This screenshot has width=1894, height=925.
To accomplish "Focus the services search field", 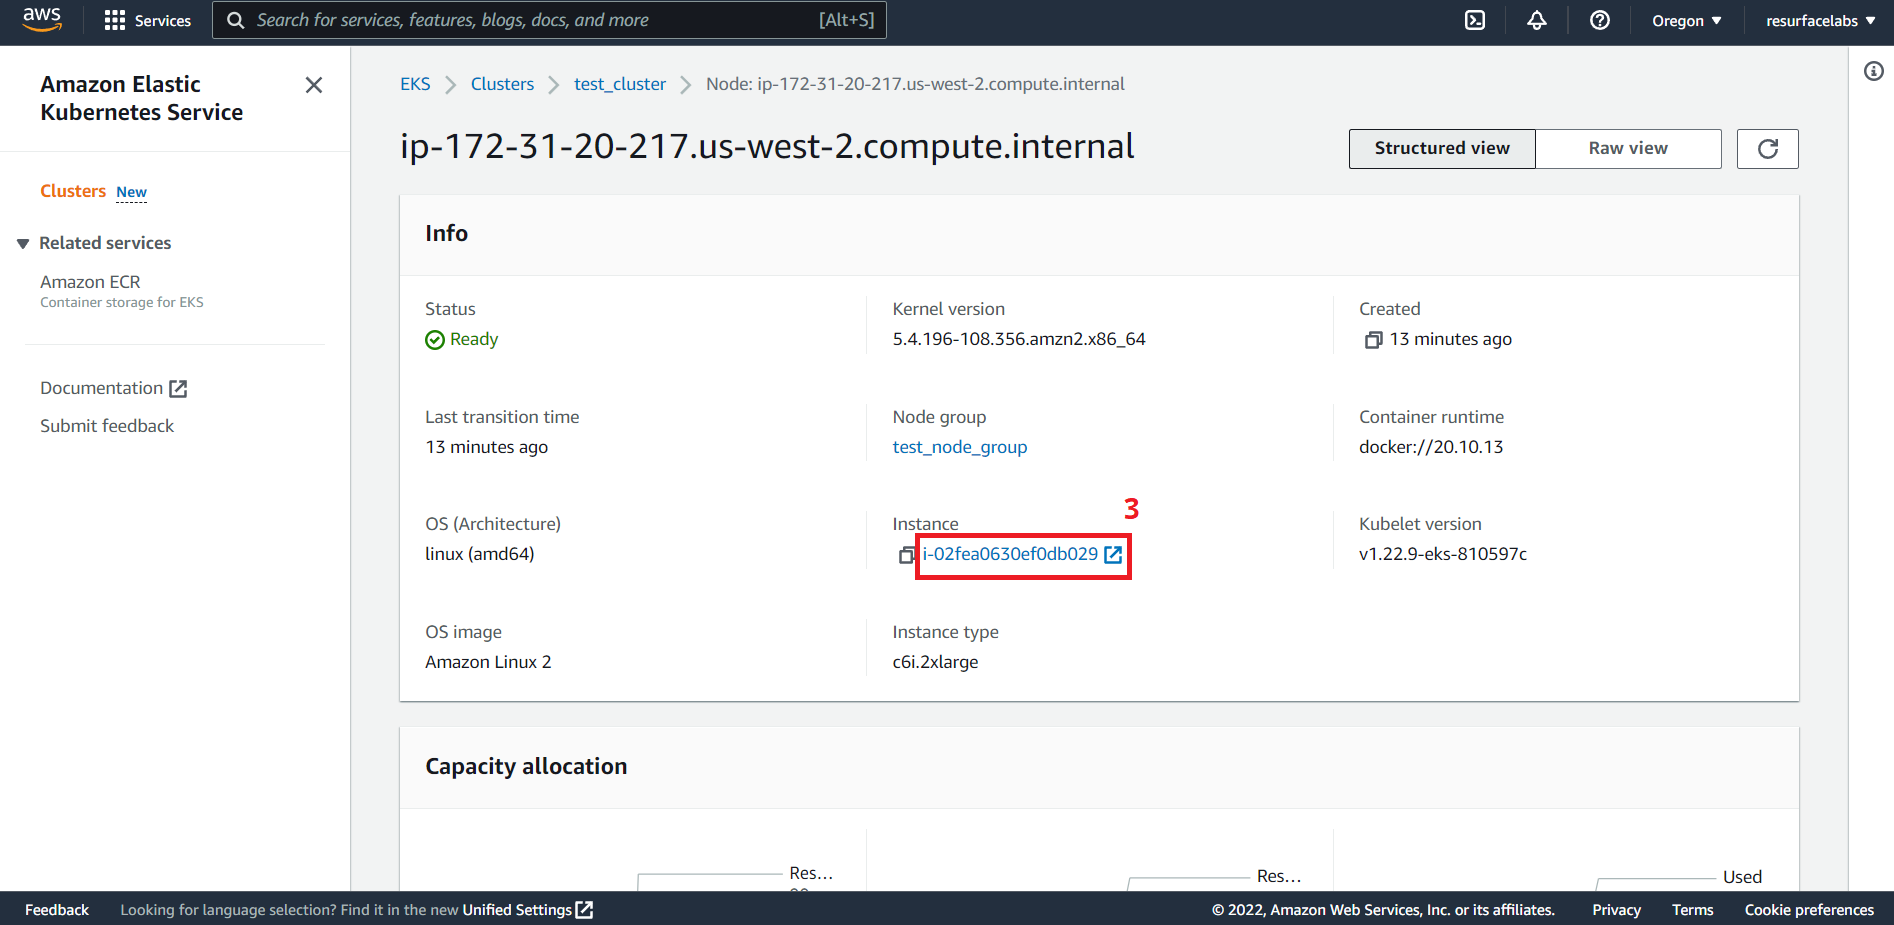I will [549, 20].
